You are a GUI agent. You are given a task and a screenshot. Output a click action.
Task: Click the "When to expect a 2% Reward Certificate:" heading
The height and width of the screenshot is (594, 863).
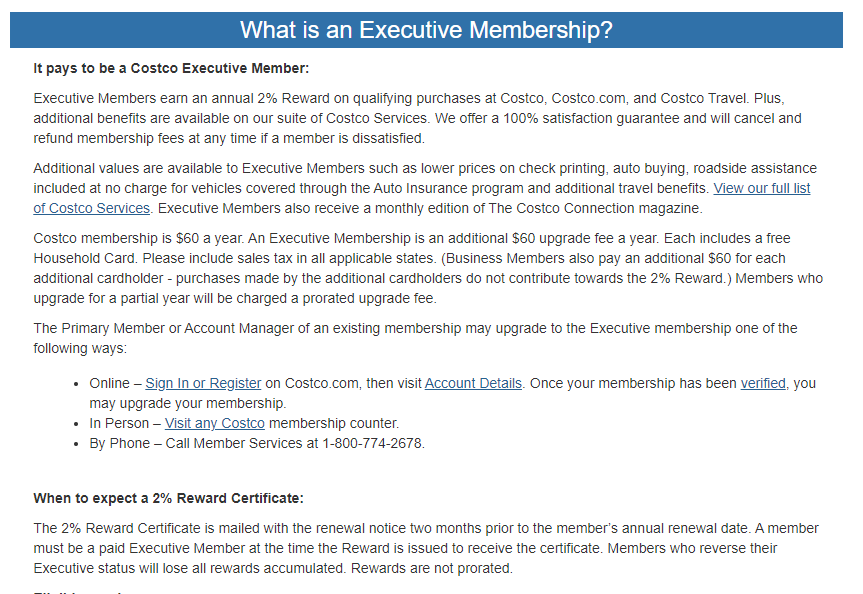[168, 498]
